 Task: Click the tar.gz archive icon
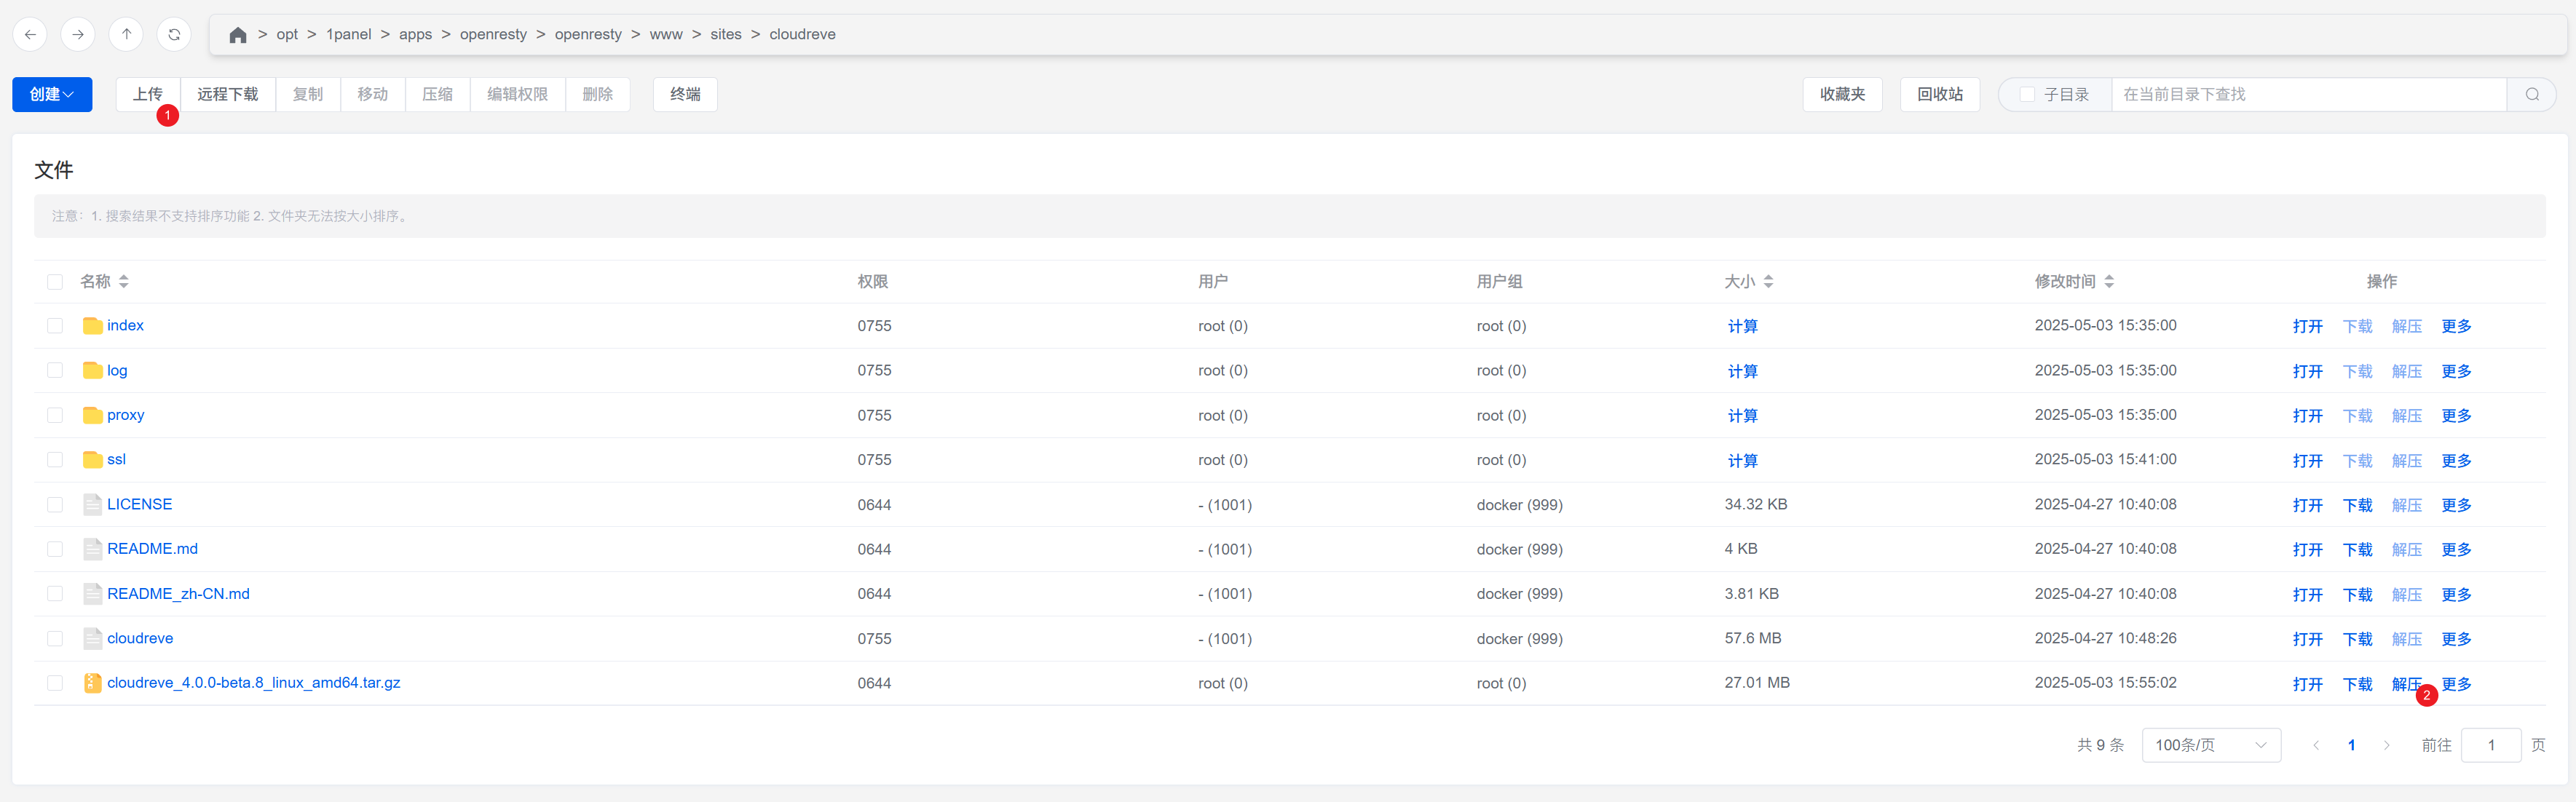(92, 683)
